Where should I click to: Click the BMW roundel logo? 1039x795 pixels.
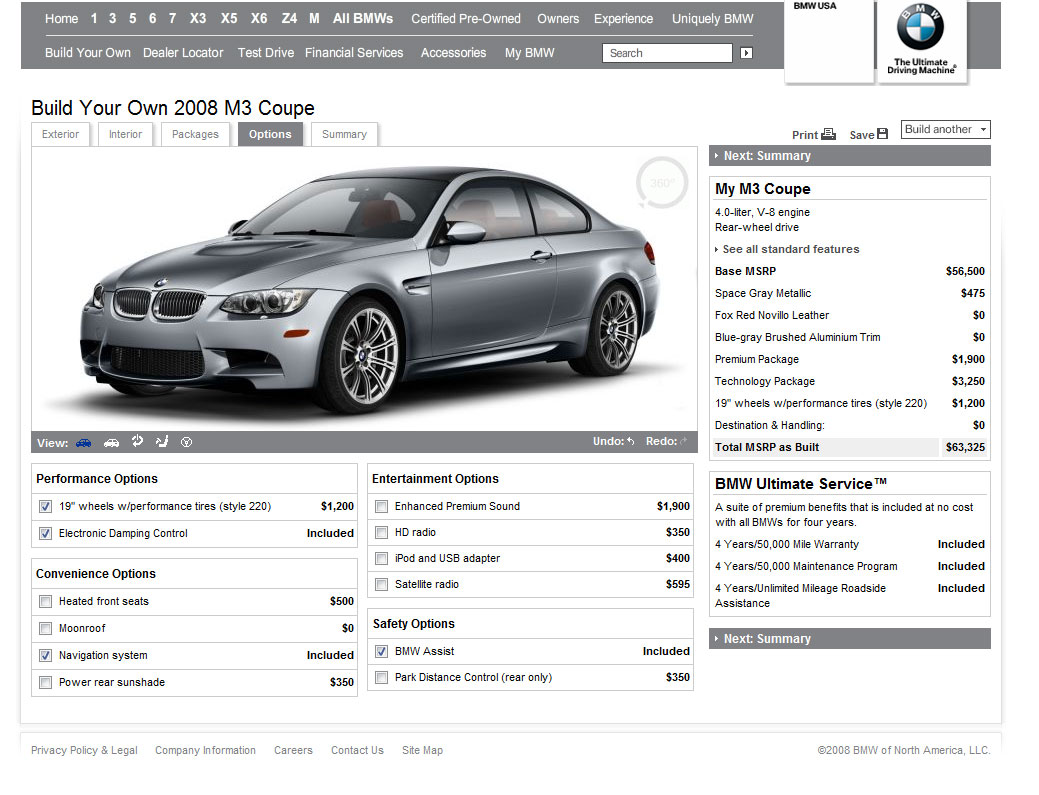coord(920,27)
